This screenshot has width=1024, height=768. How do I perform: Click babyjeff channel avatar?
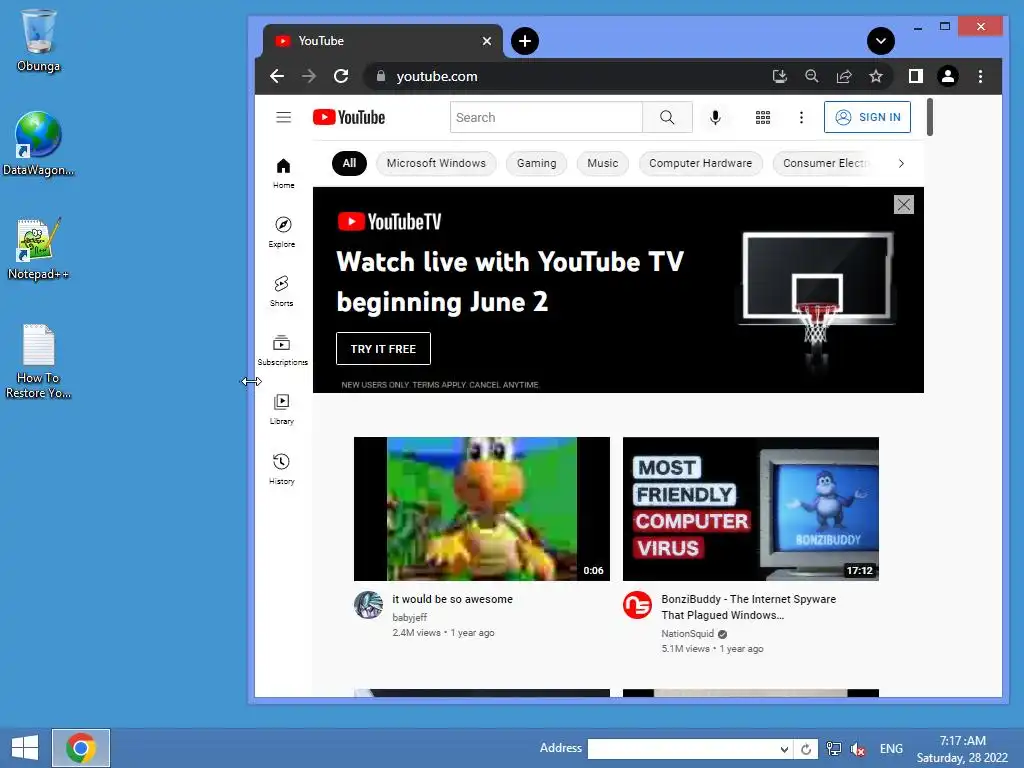coord(368,605)
